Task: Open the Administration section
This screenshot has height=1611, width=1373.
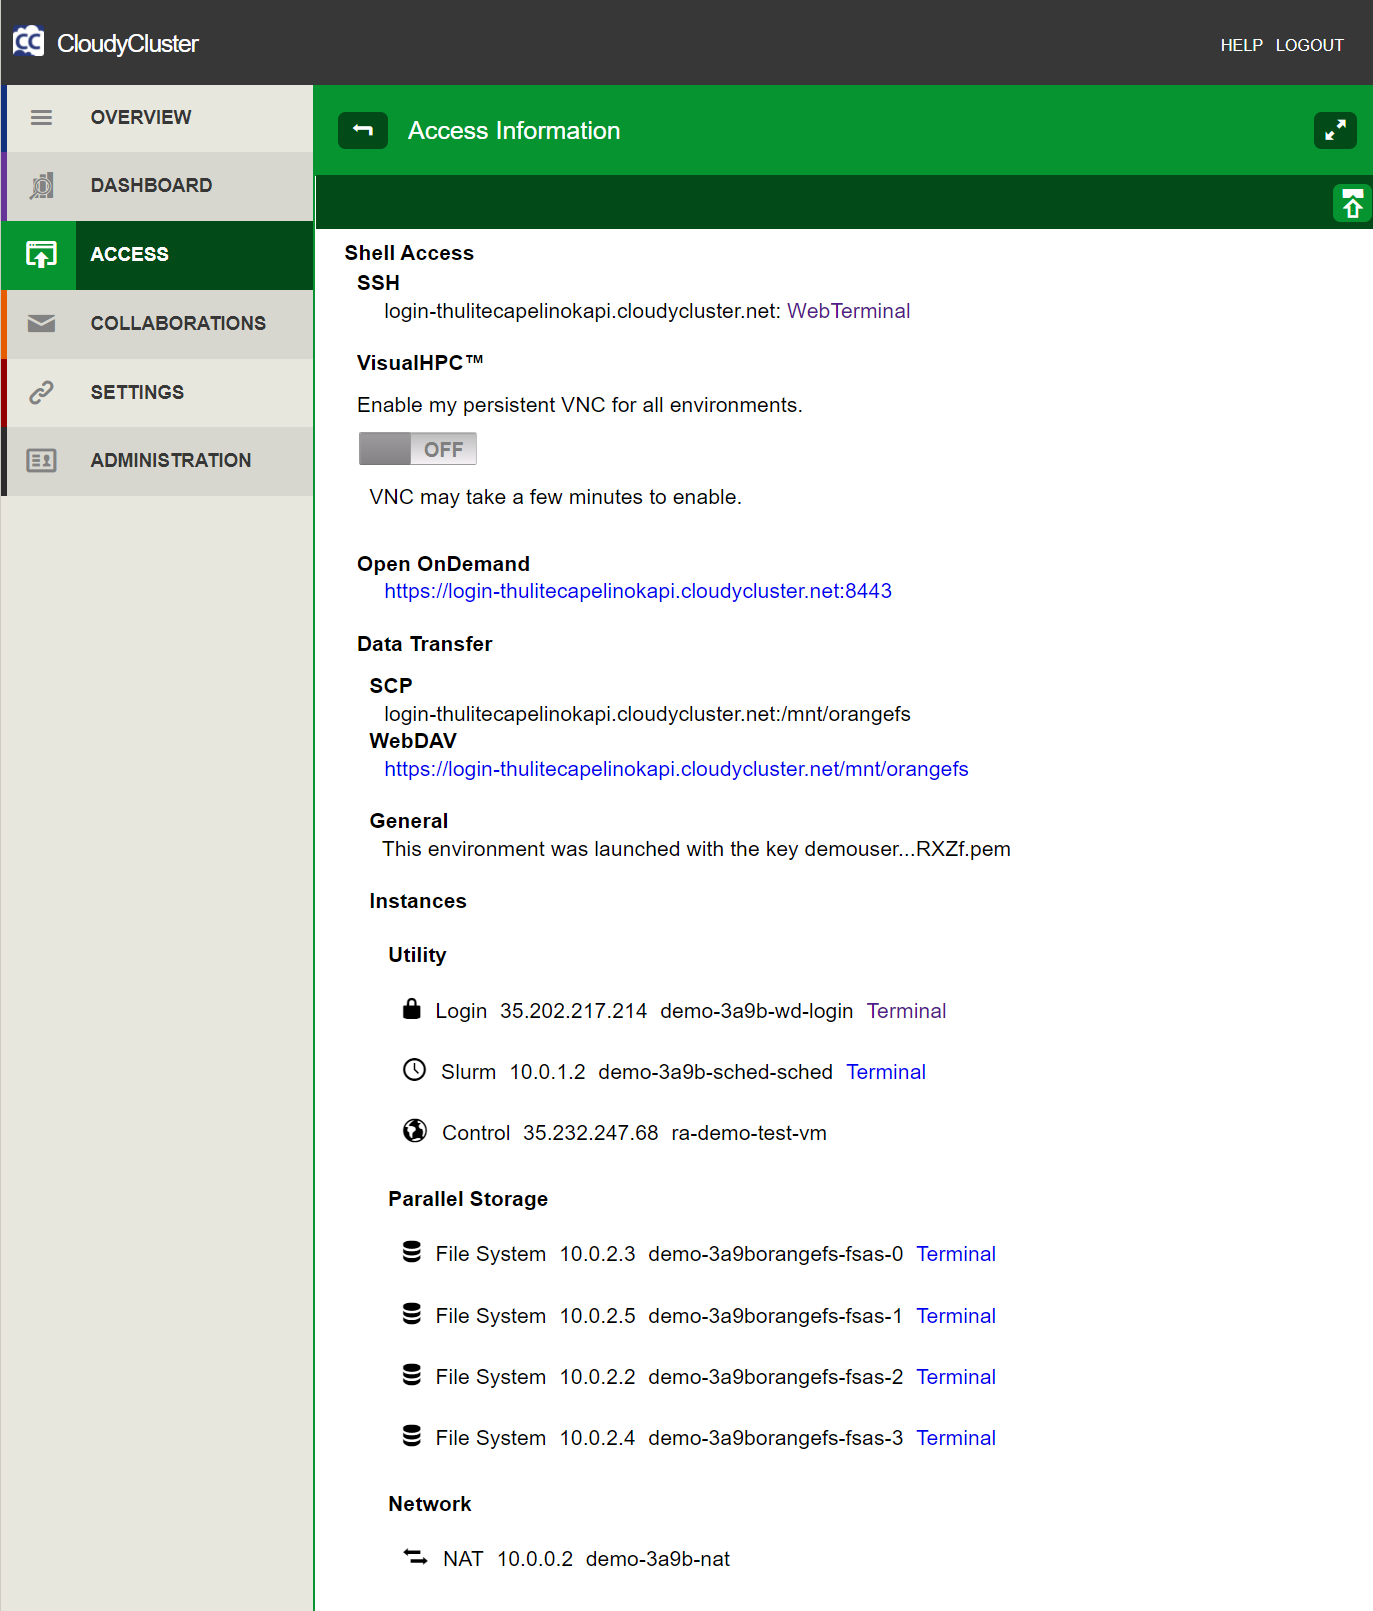Action: coord(158,461)
